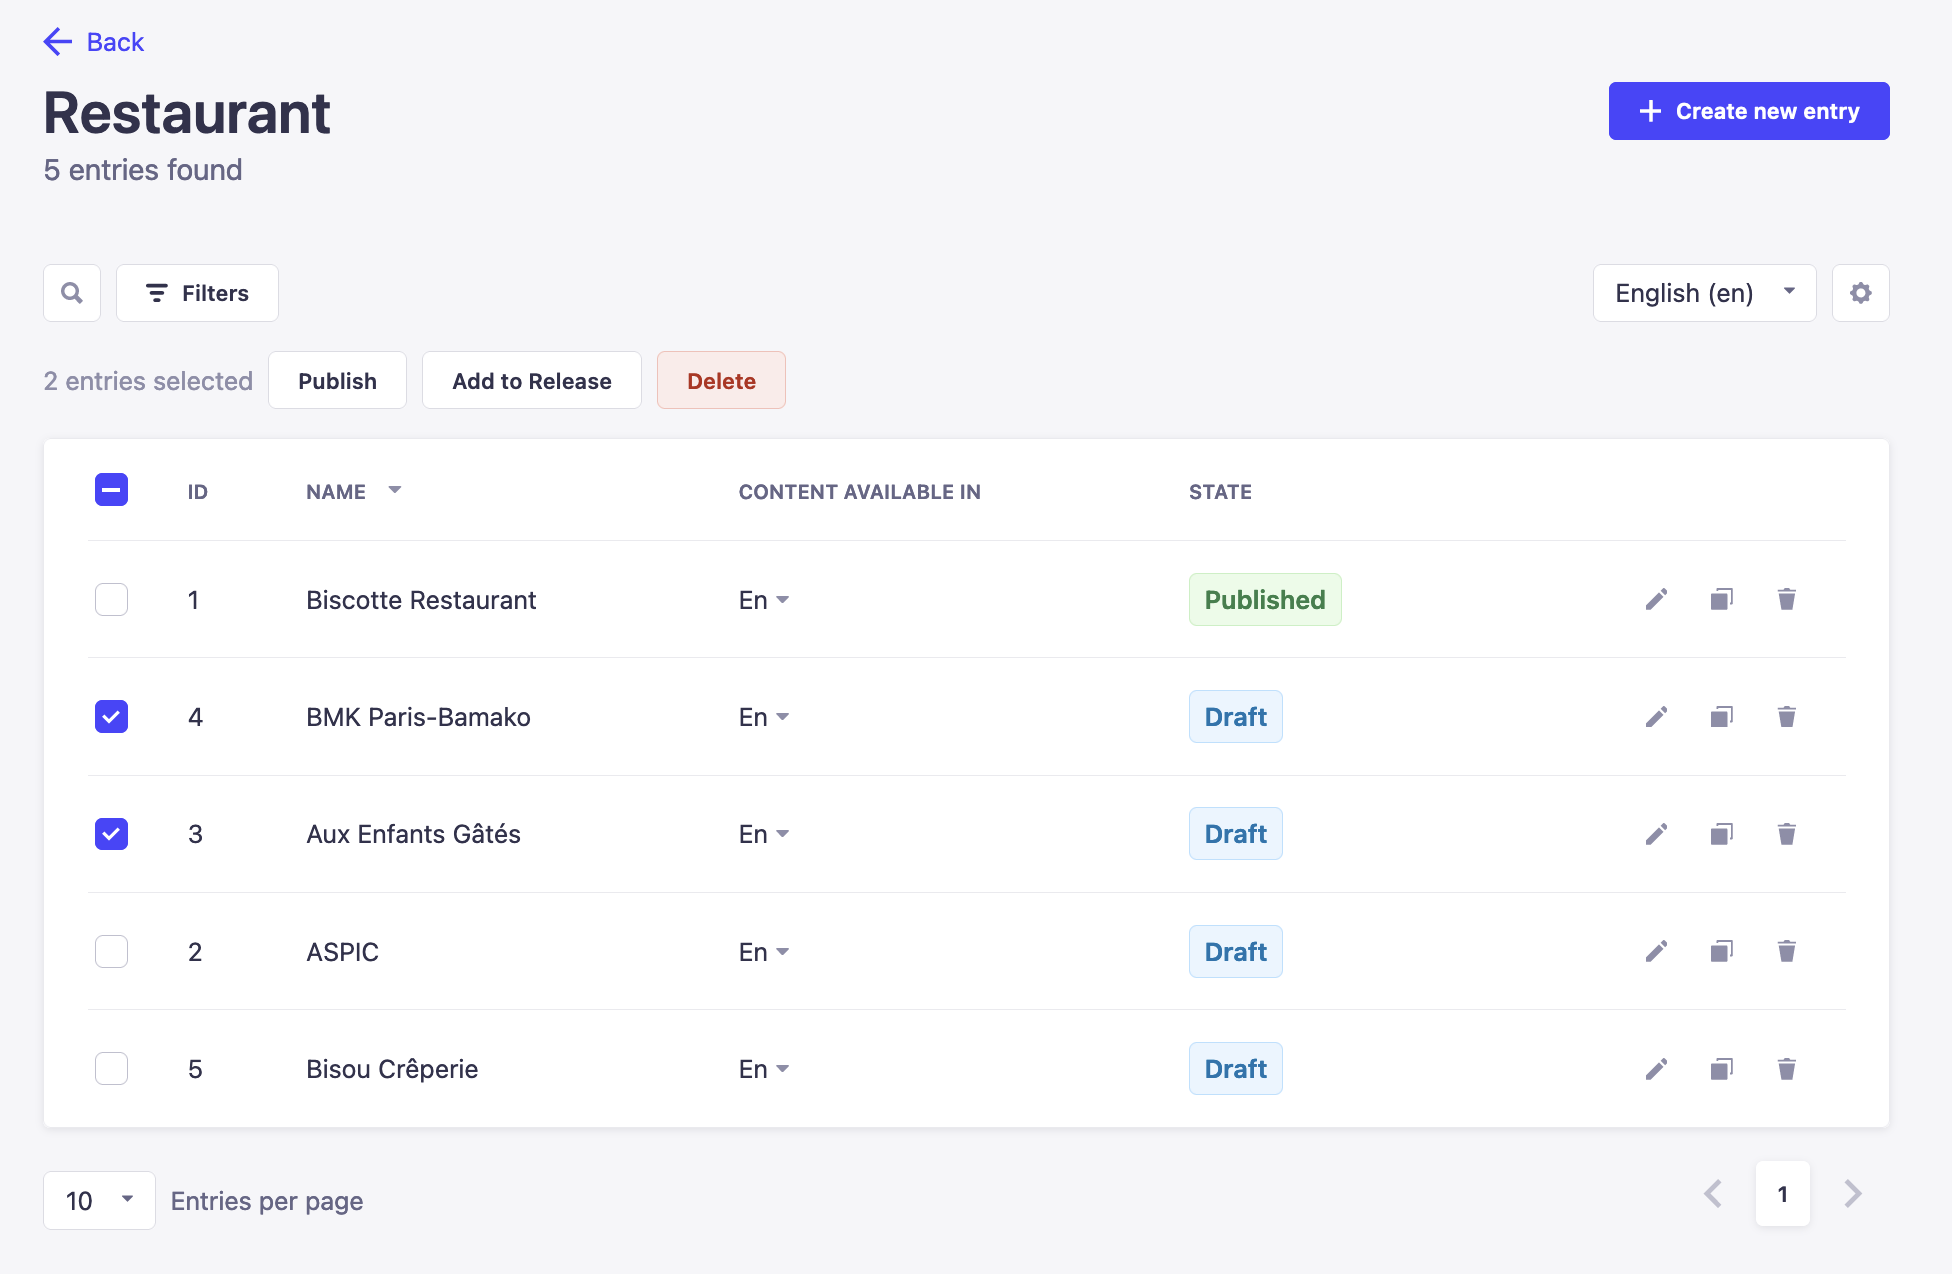Change entries per page with the 10 dropdown

pos(99,1200)
